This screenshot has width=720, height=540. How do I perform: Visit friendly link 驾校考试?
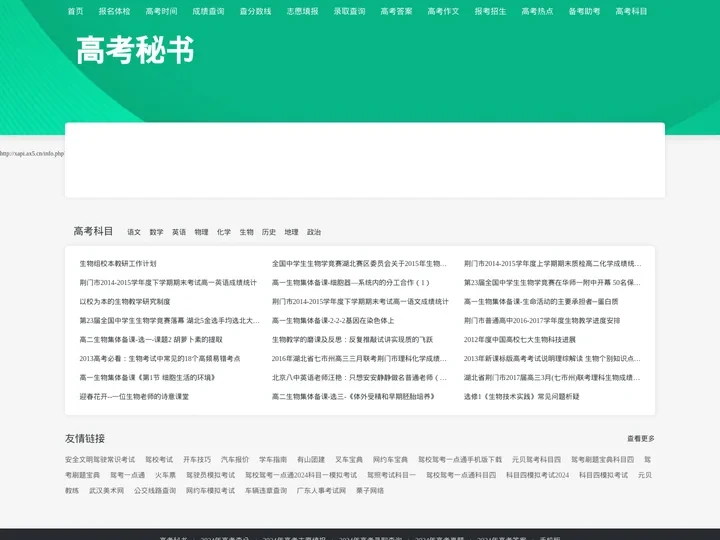[x=159, y=460]
